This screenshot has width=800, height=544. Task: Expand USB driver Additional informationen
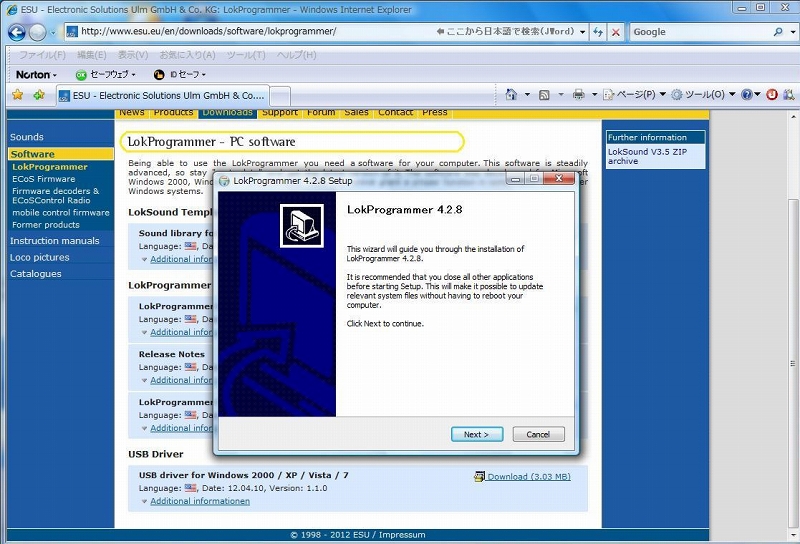click(x=199, y=501)
